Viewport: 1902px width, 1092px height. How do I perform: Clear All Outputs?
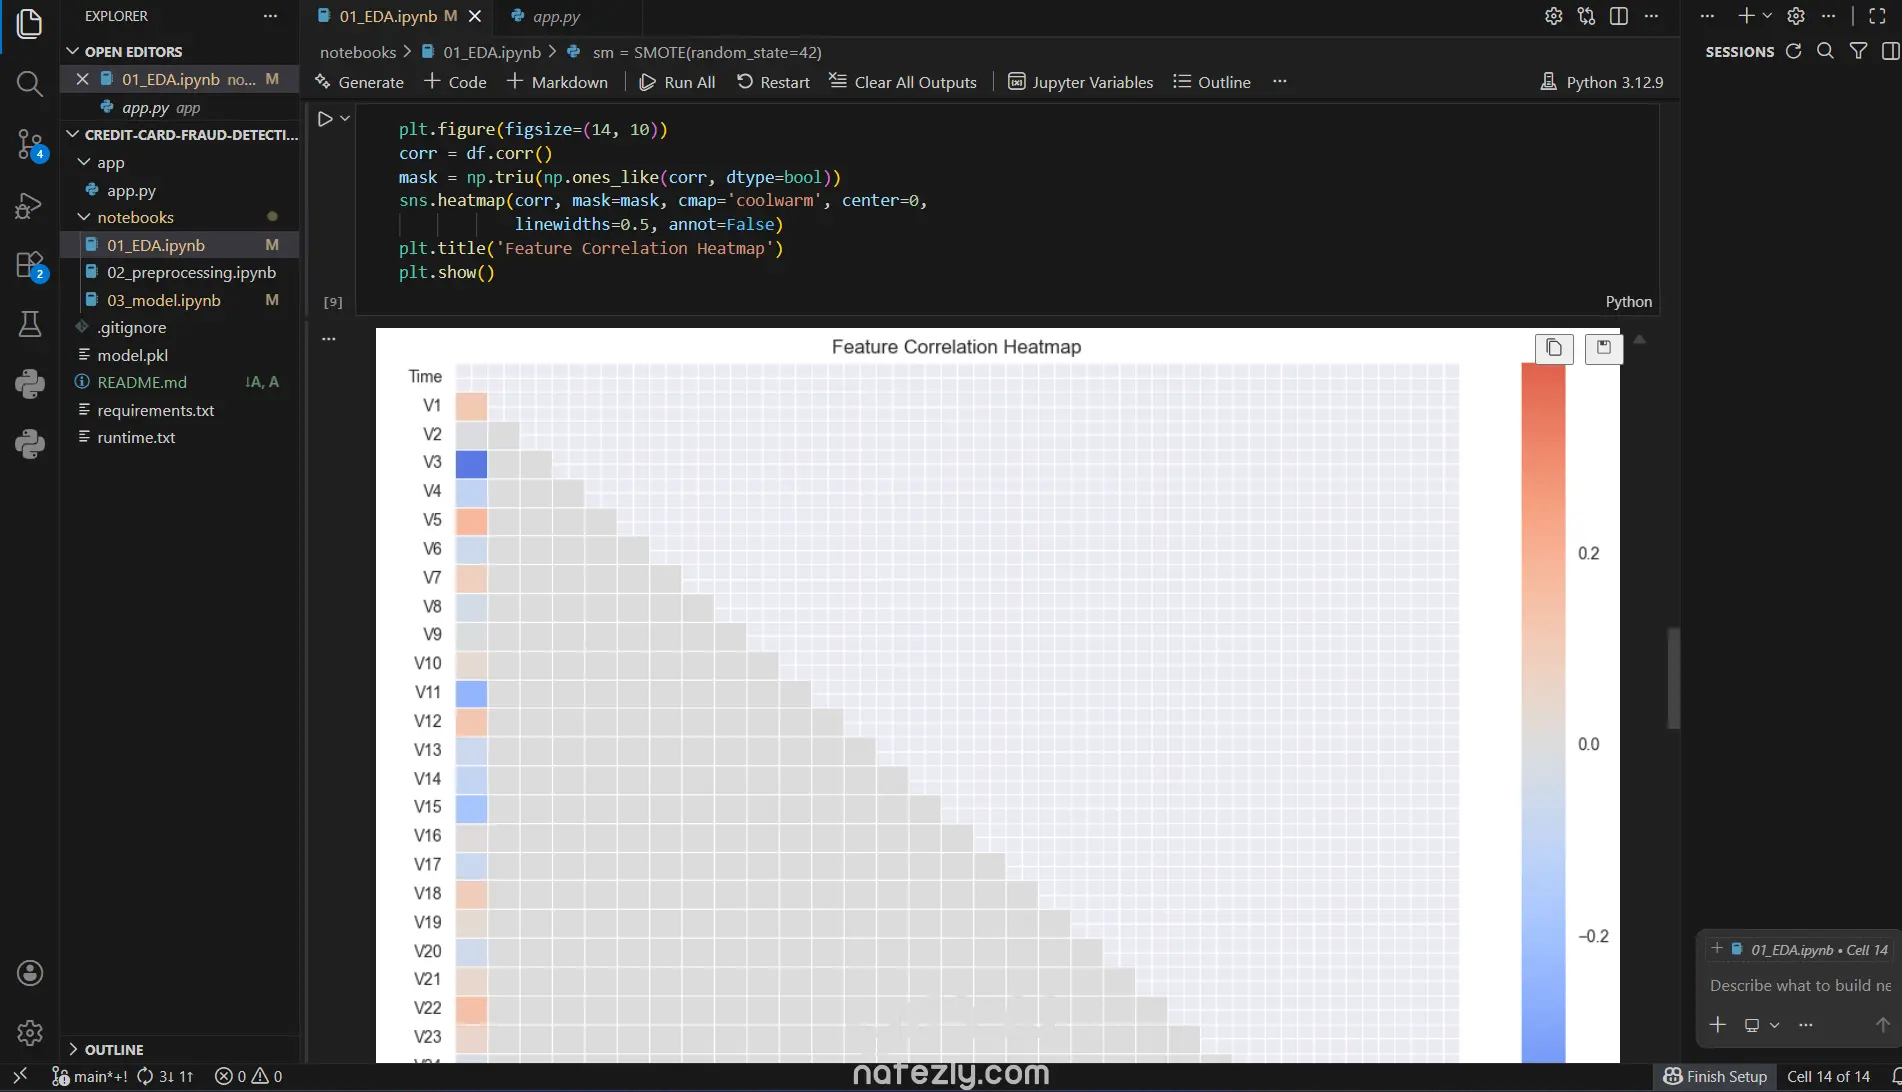pyautogui.click(x=903, y=82)
